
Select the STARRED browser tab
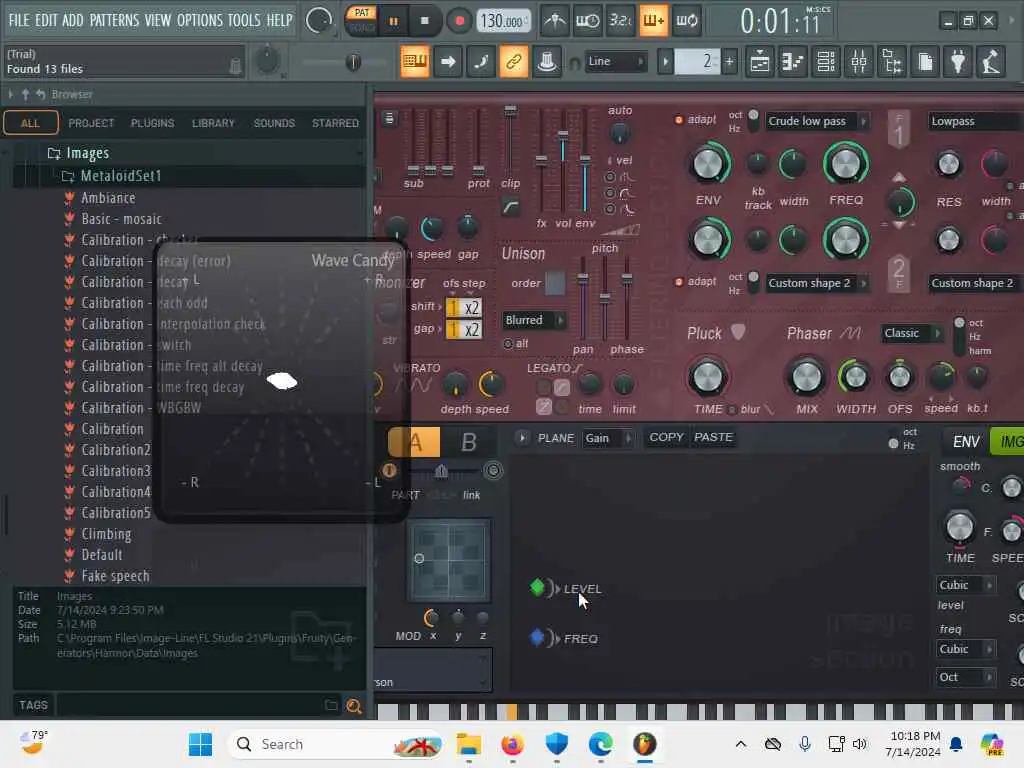point(335,123)
